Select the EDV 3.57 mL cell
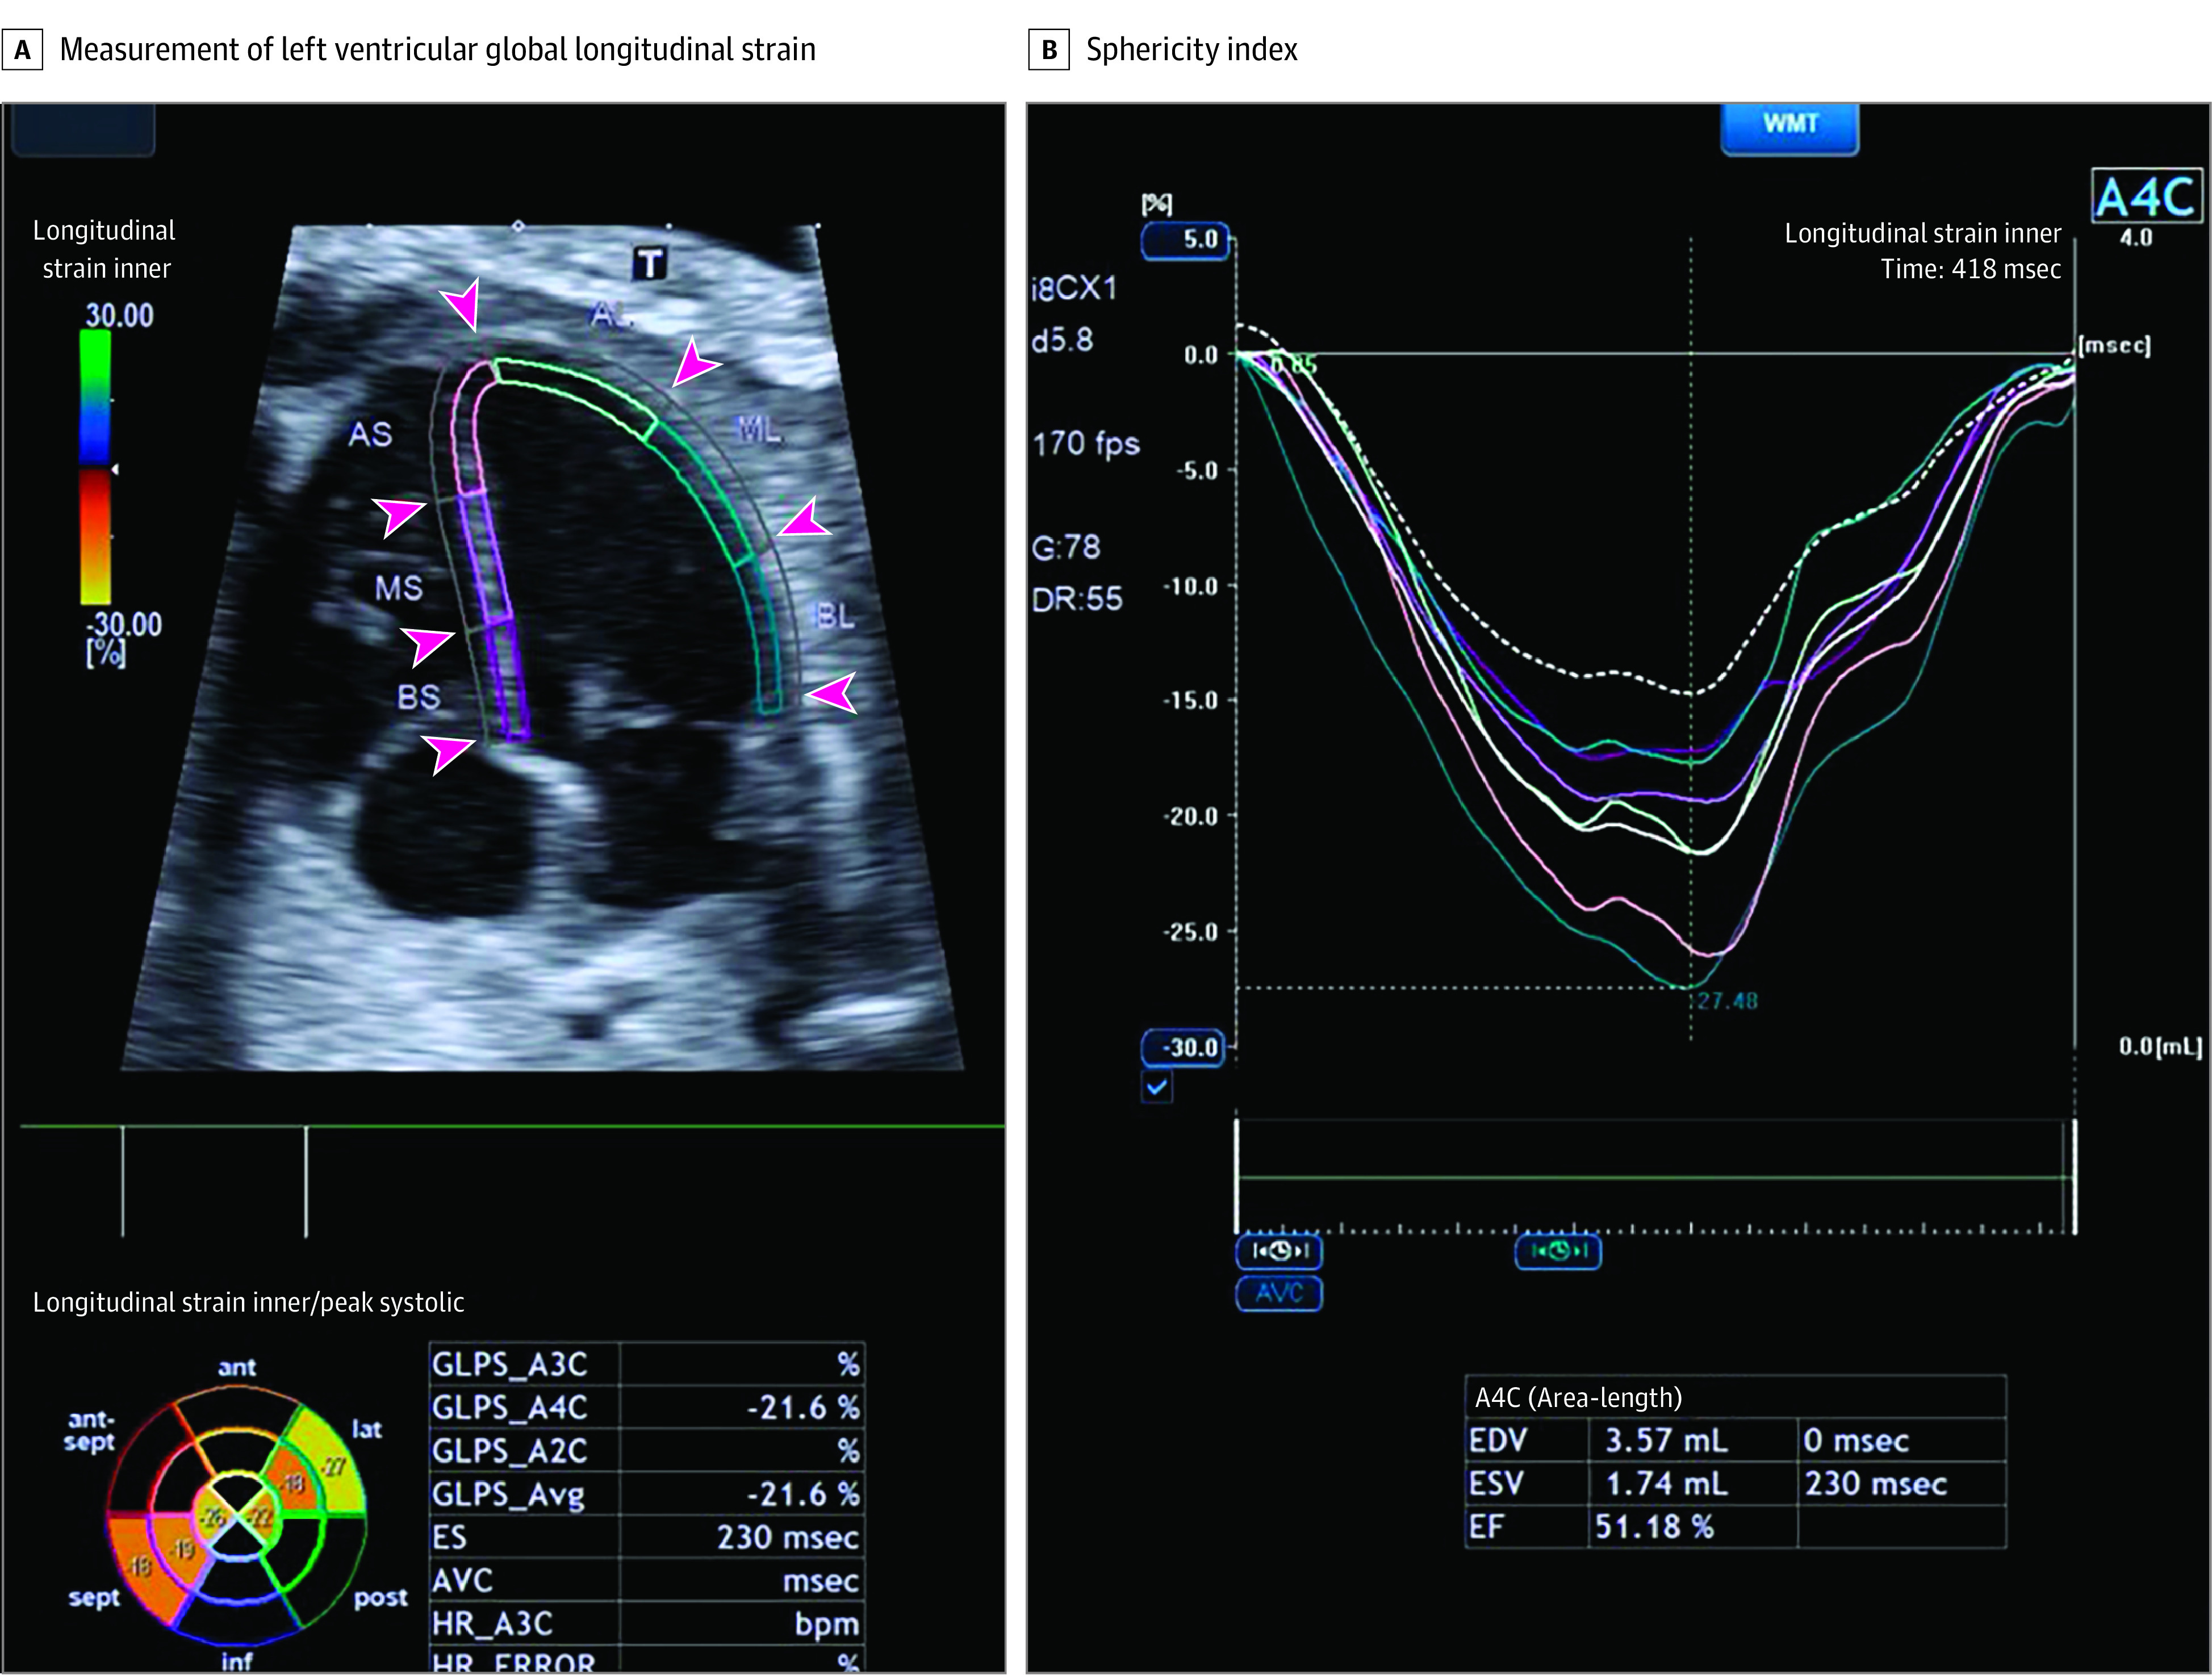 (x=1693, y=1440)
